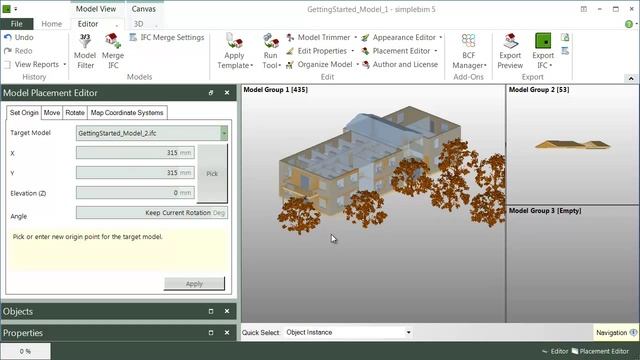This screenshot has height=360, width=640.
Task: Close the Properties panel
Action: (227, 333)
